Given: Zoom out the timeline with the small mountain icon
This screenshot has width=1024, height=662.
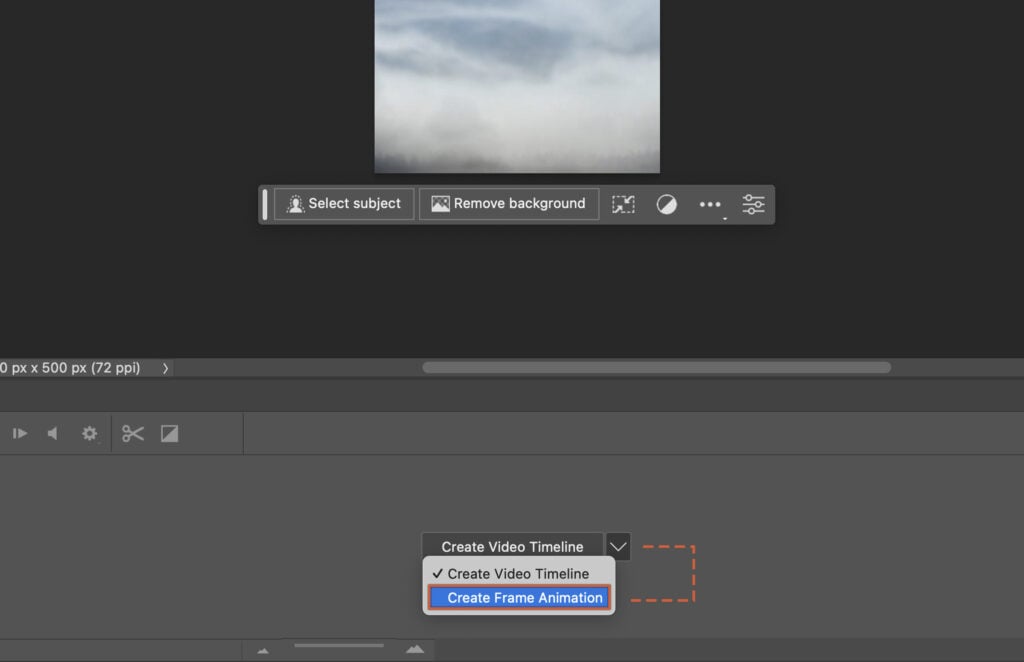Looking at the screenshot, I should click(x=263, y=649).
